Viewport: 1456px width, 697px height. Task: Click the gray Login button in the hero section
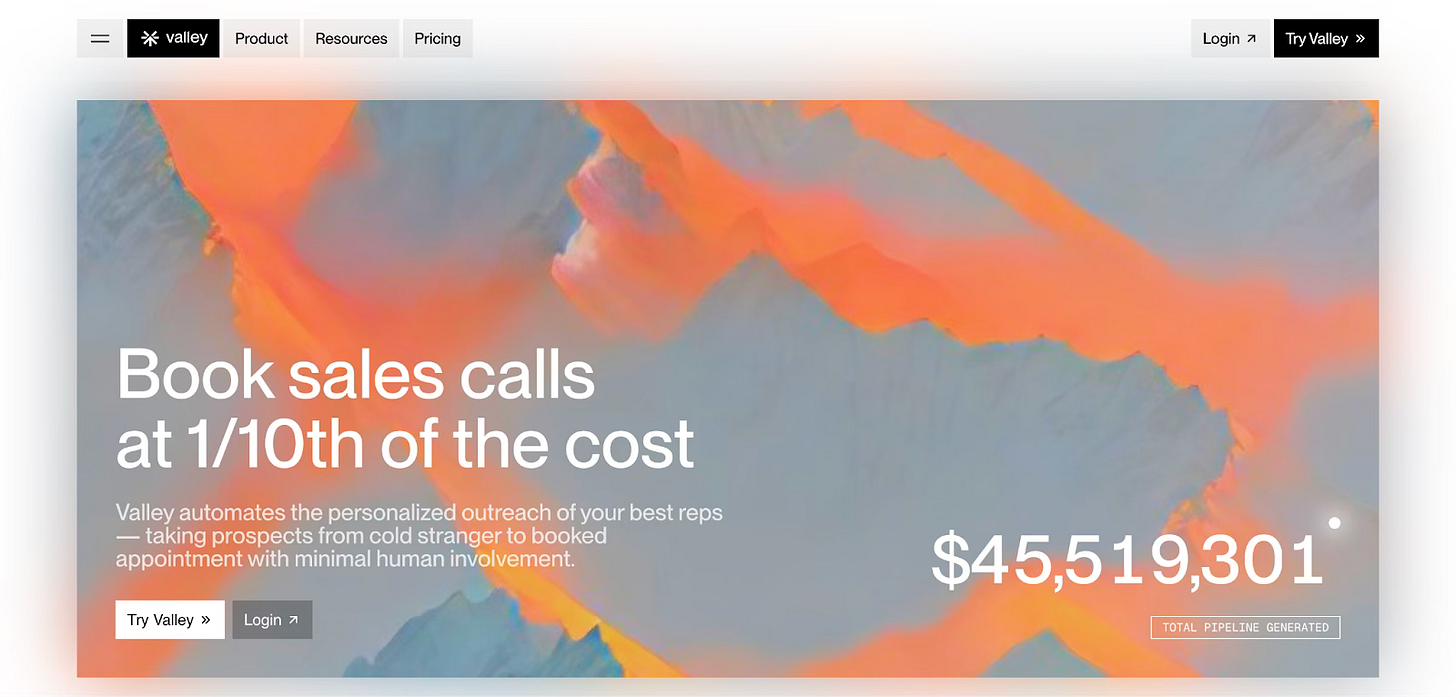(272, 619)
